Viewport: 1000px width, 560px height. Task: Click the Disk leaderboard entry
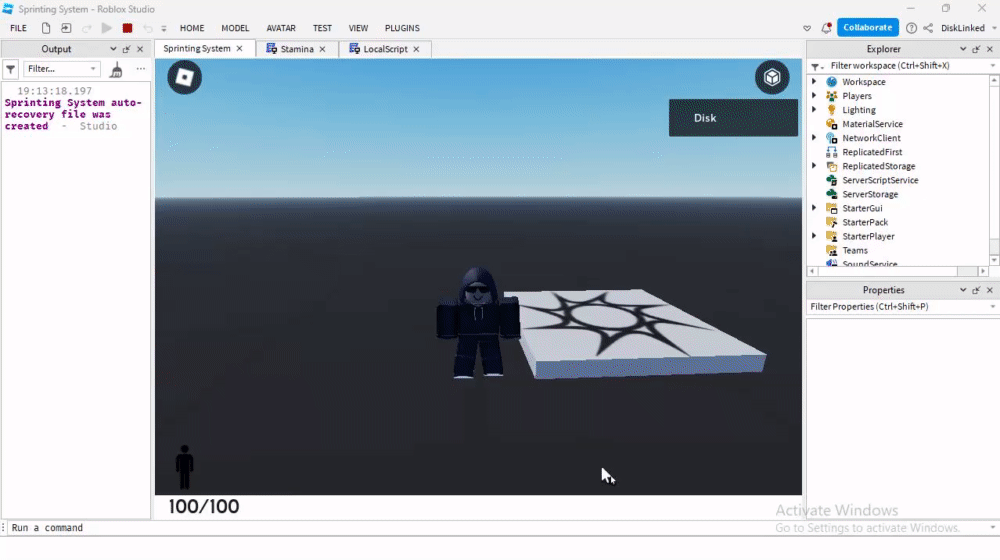(733, 118)
